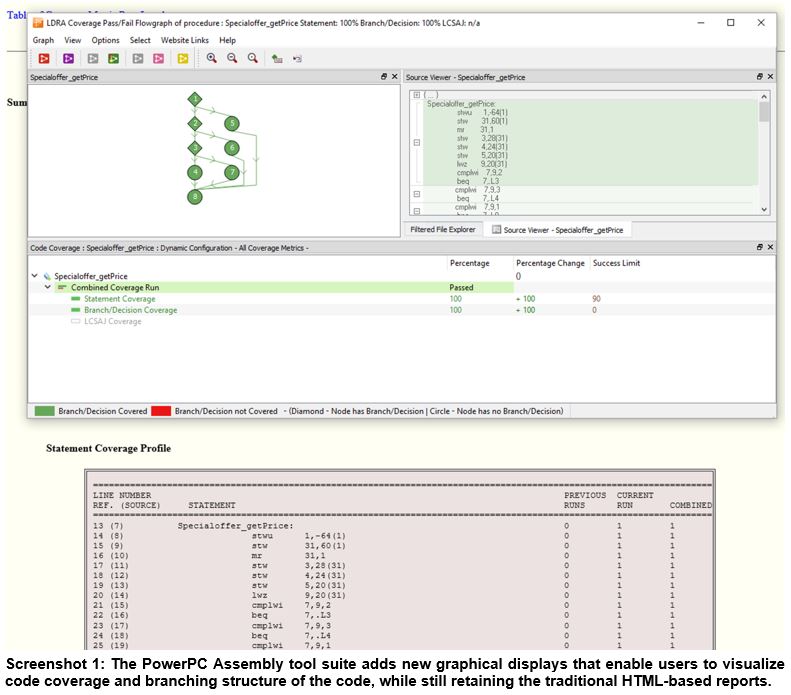Open the Select menu

click(x=140, y=40)
